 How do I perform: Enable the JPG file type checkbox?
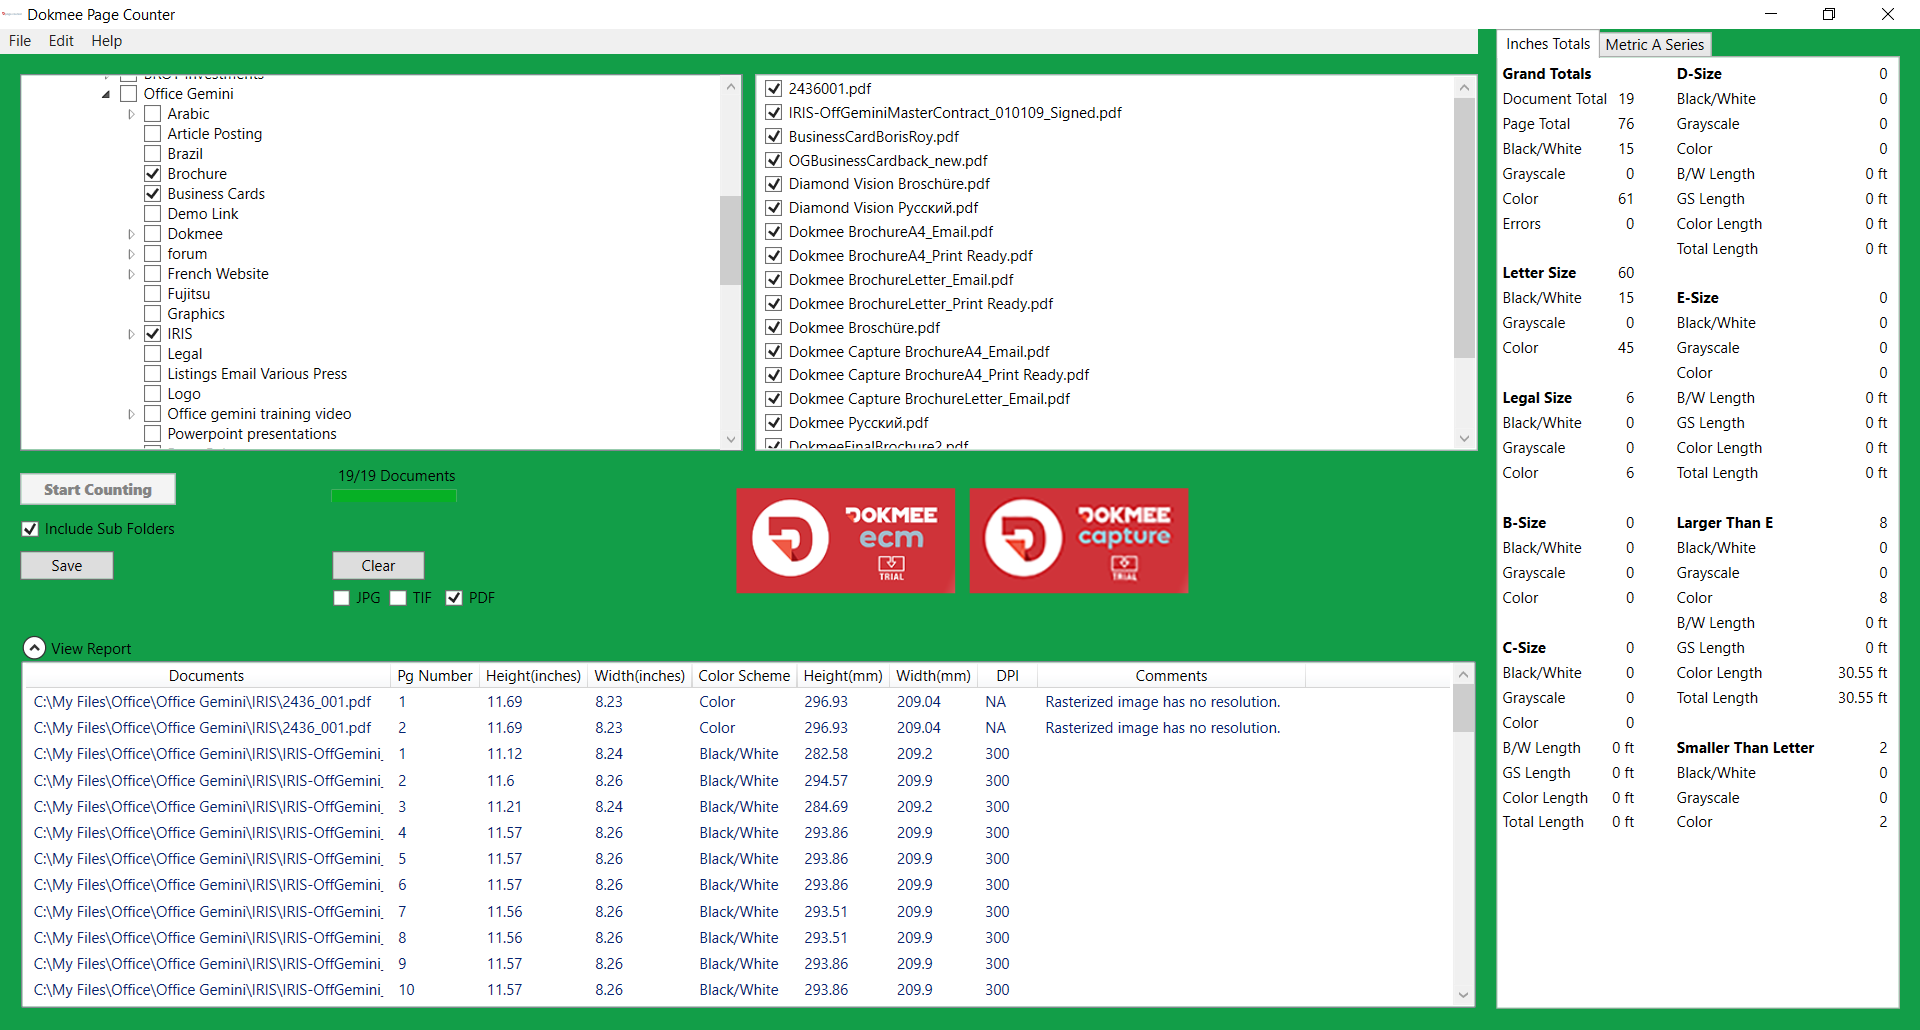click(342, 598)
